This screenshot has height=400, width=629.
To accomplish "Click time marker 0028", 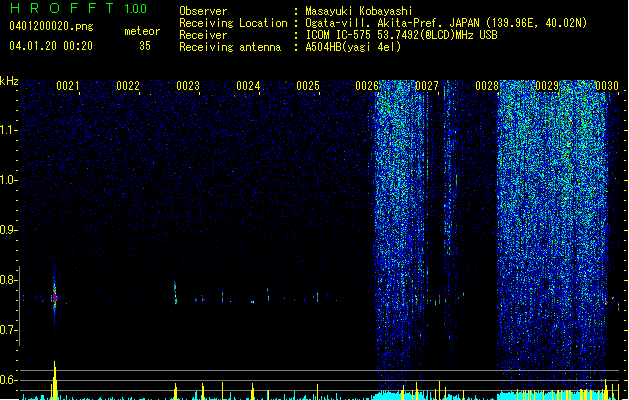I will (487, 85).
